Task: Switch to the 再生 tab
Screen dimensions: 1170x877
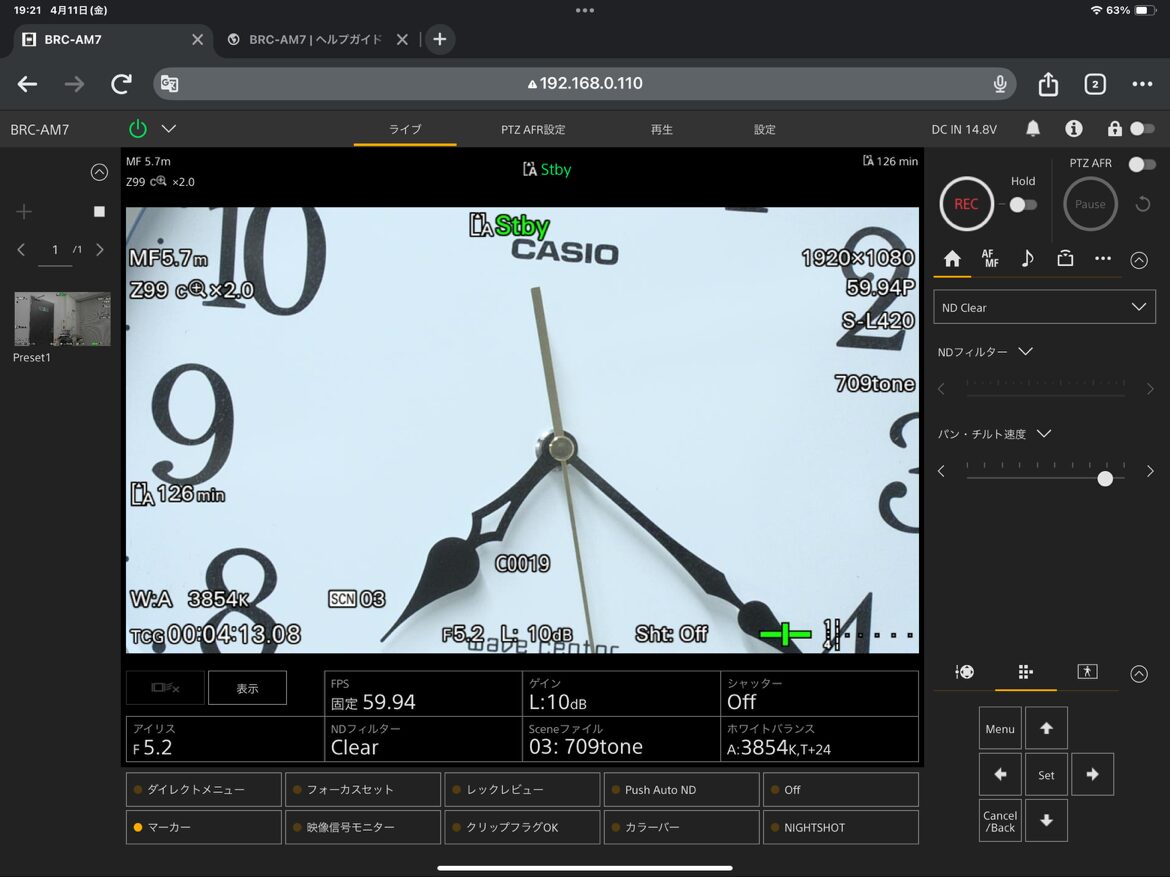Action: pos(661,129)
